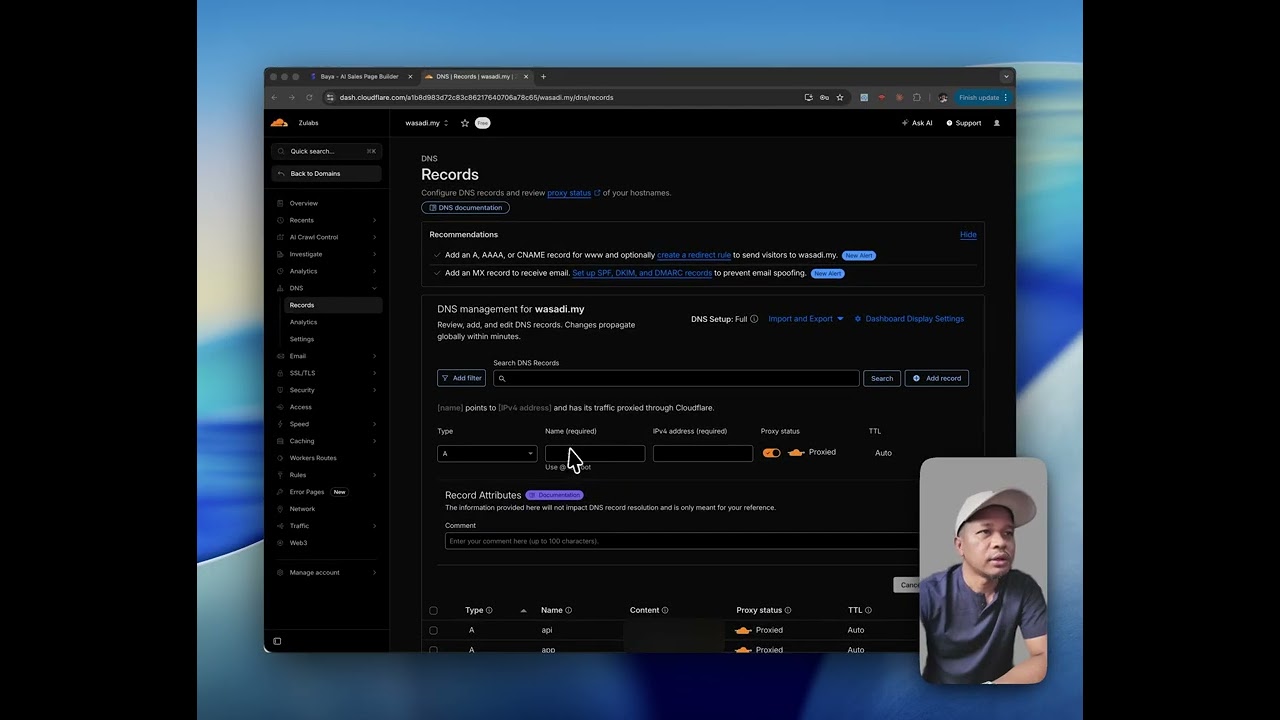Click the Workers Routes icon

coord(280,458)
